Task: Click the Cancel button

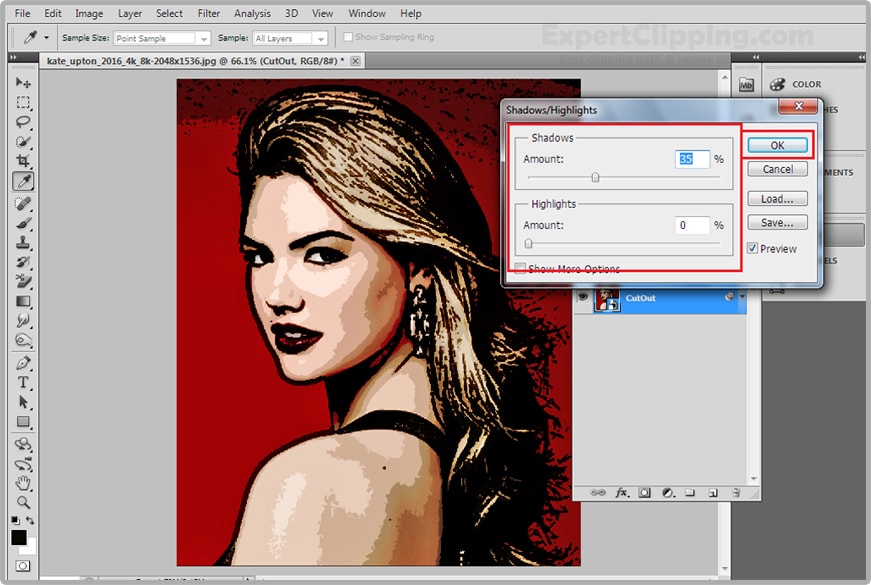Action: 777,169
